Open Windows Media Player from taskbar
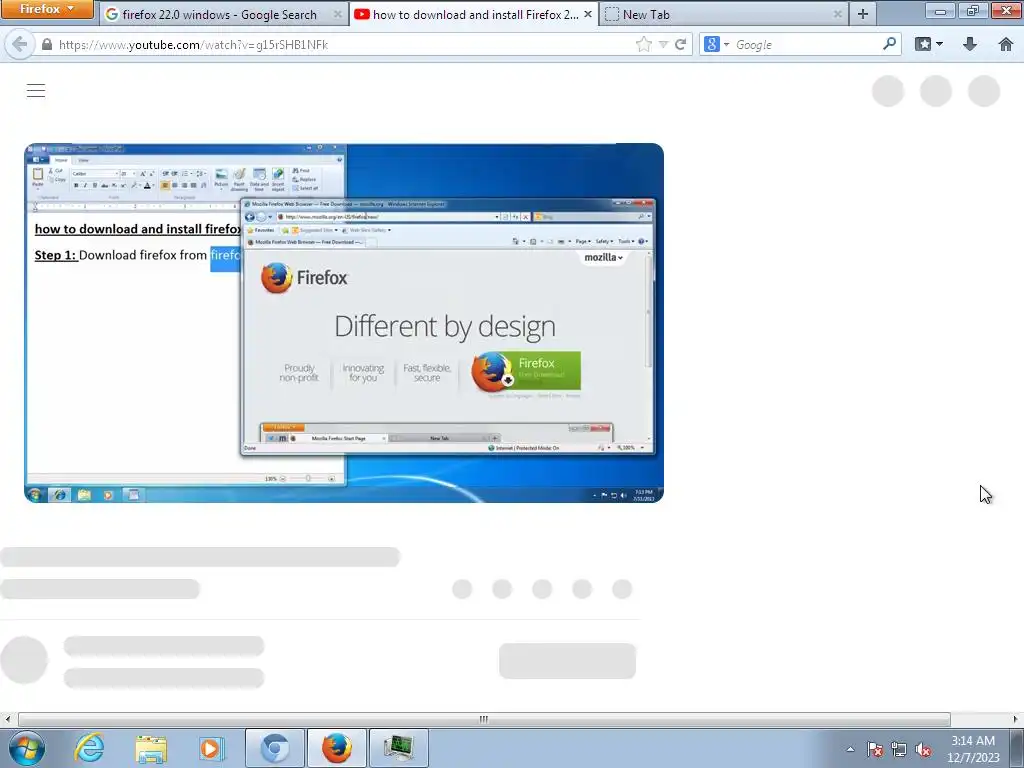 tap(211, 748)
